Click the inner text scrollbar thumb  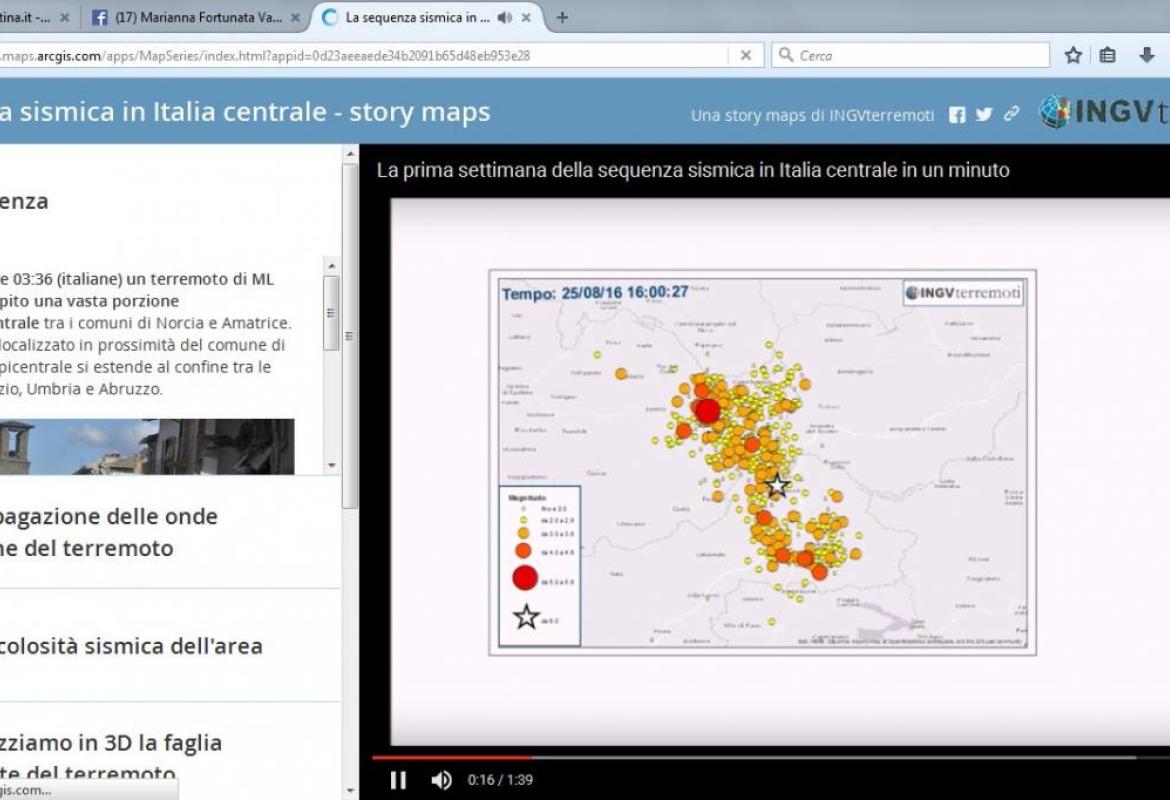(331, 313)
